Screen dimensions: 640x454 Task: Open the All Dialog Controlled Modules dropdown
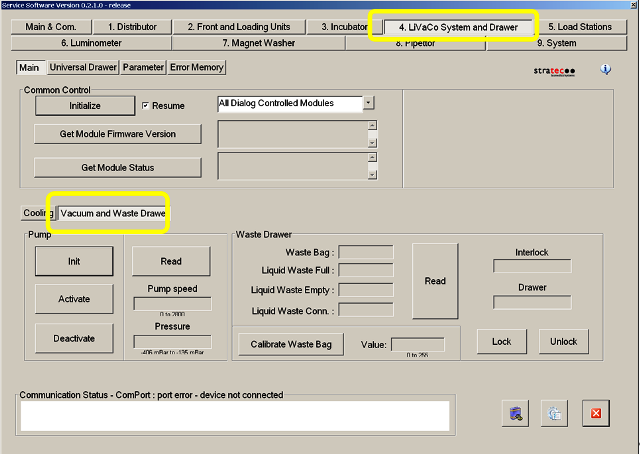368,103
